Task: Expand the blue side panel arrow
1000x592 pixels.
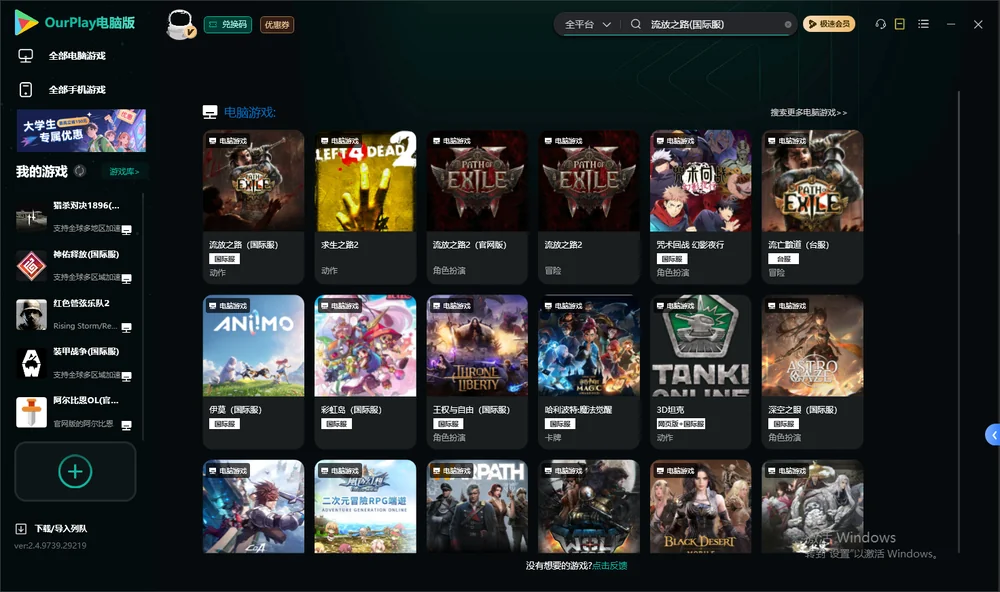Action: tap(993, 435)
